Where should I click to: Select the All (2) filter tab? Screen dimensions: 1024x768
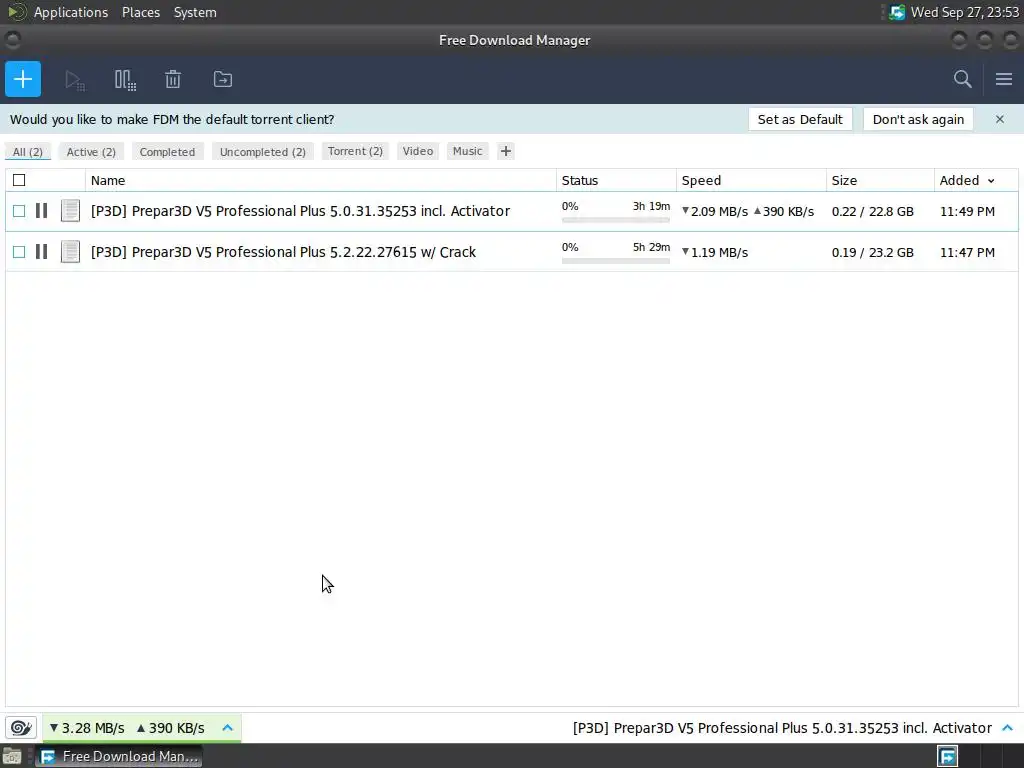point(27,152)
